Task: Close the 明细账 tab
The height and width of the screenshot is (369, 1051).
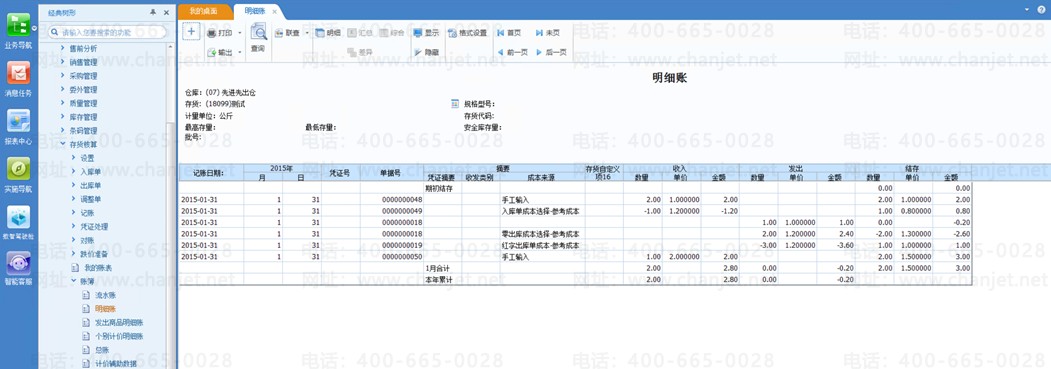Action: pyautogui.click(x=275, y=12)
